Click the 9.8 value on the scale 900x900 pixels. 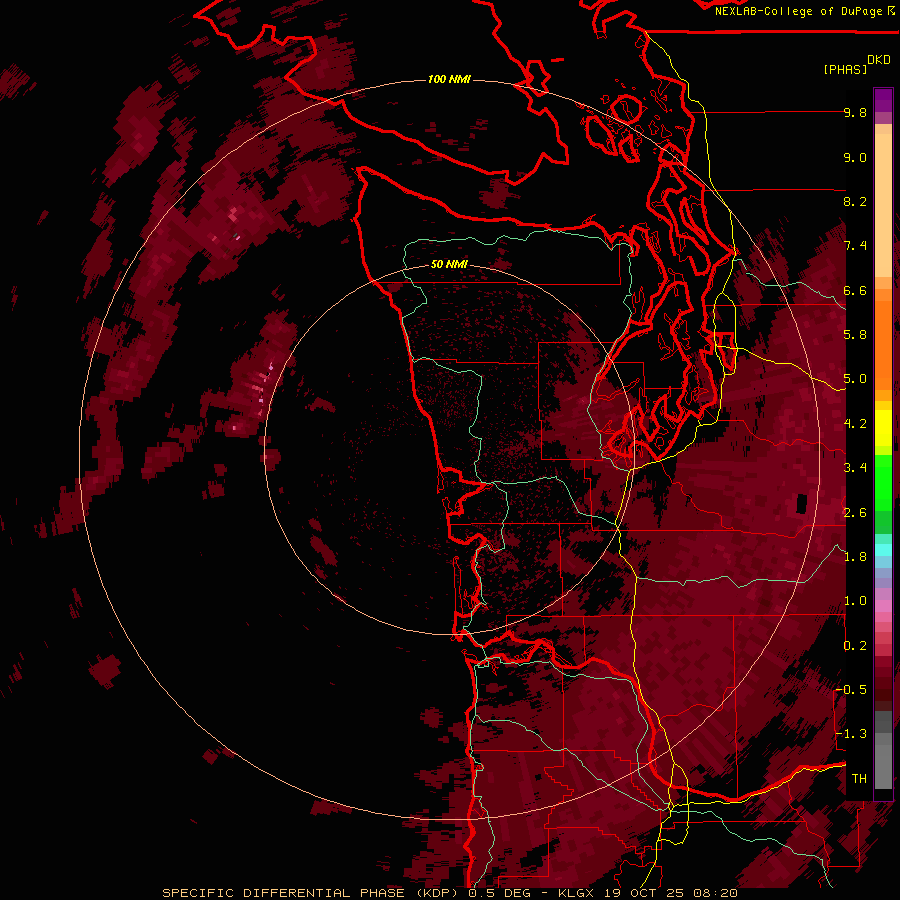click(x=855, y=112)
